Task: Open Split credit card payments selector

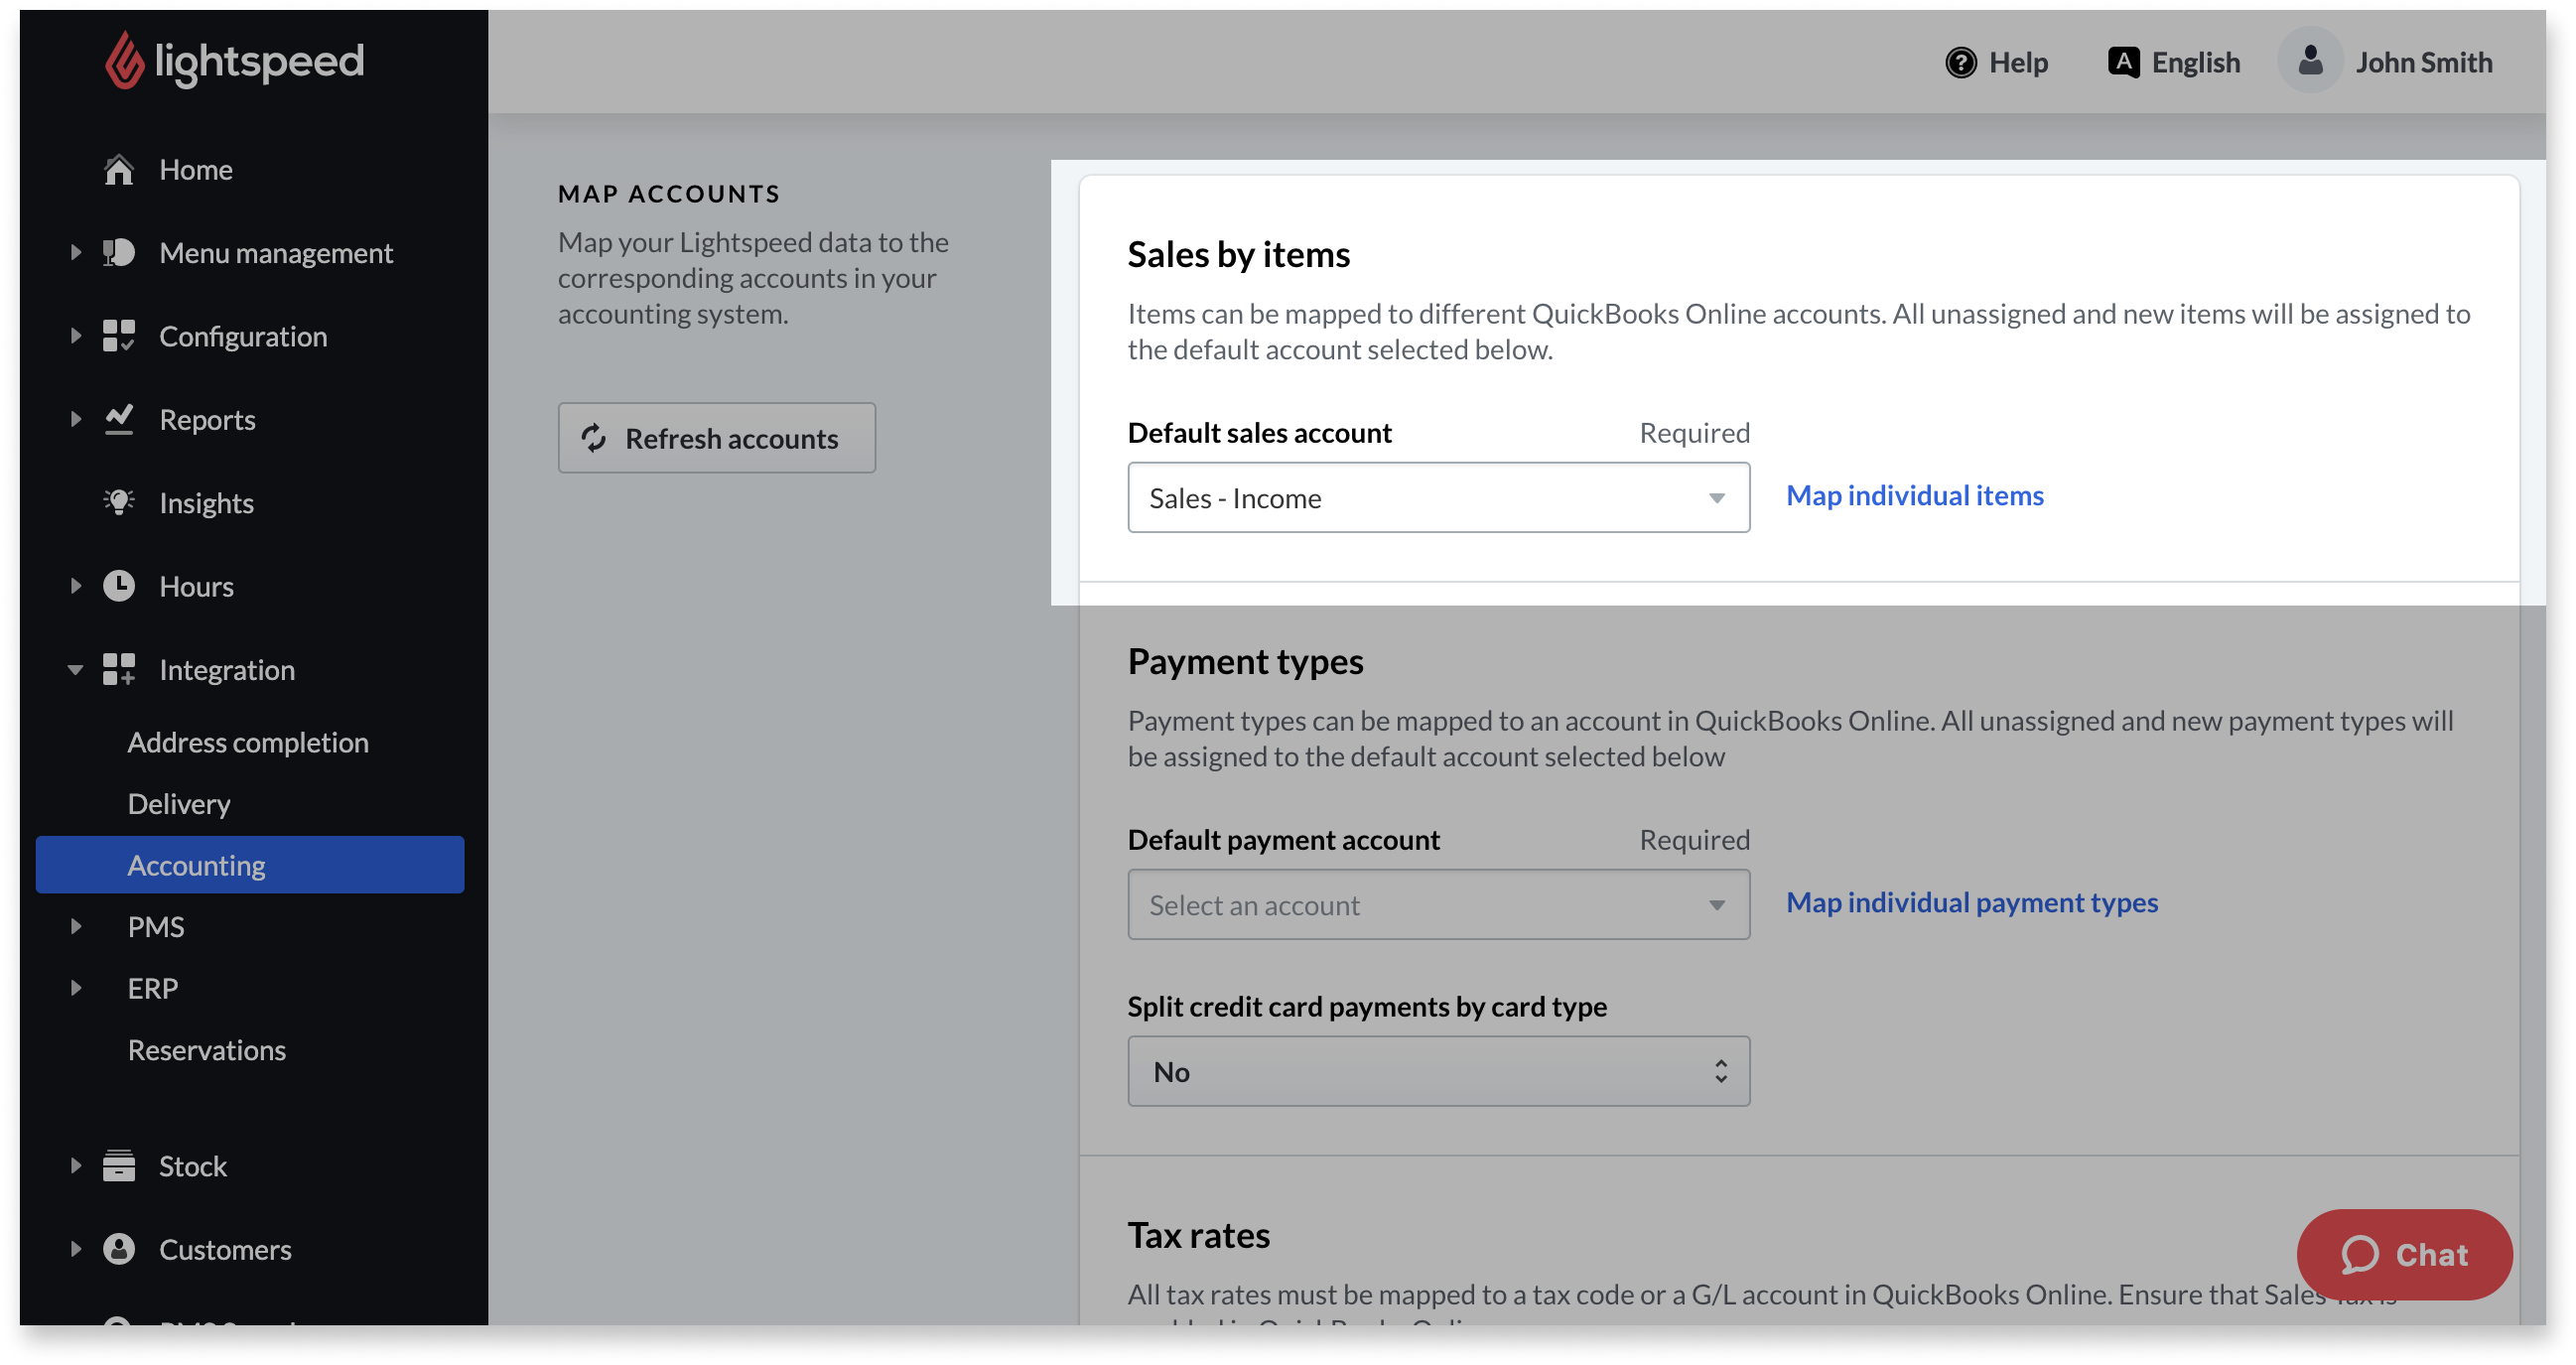Action: point(1438,1071)
